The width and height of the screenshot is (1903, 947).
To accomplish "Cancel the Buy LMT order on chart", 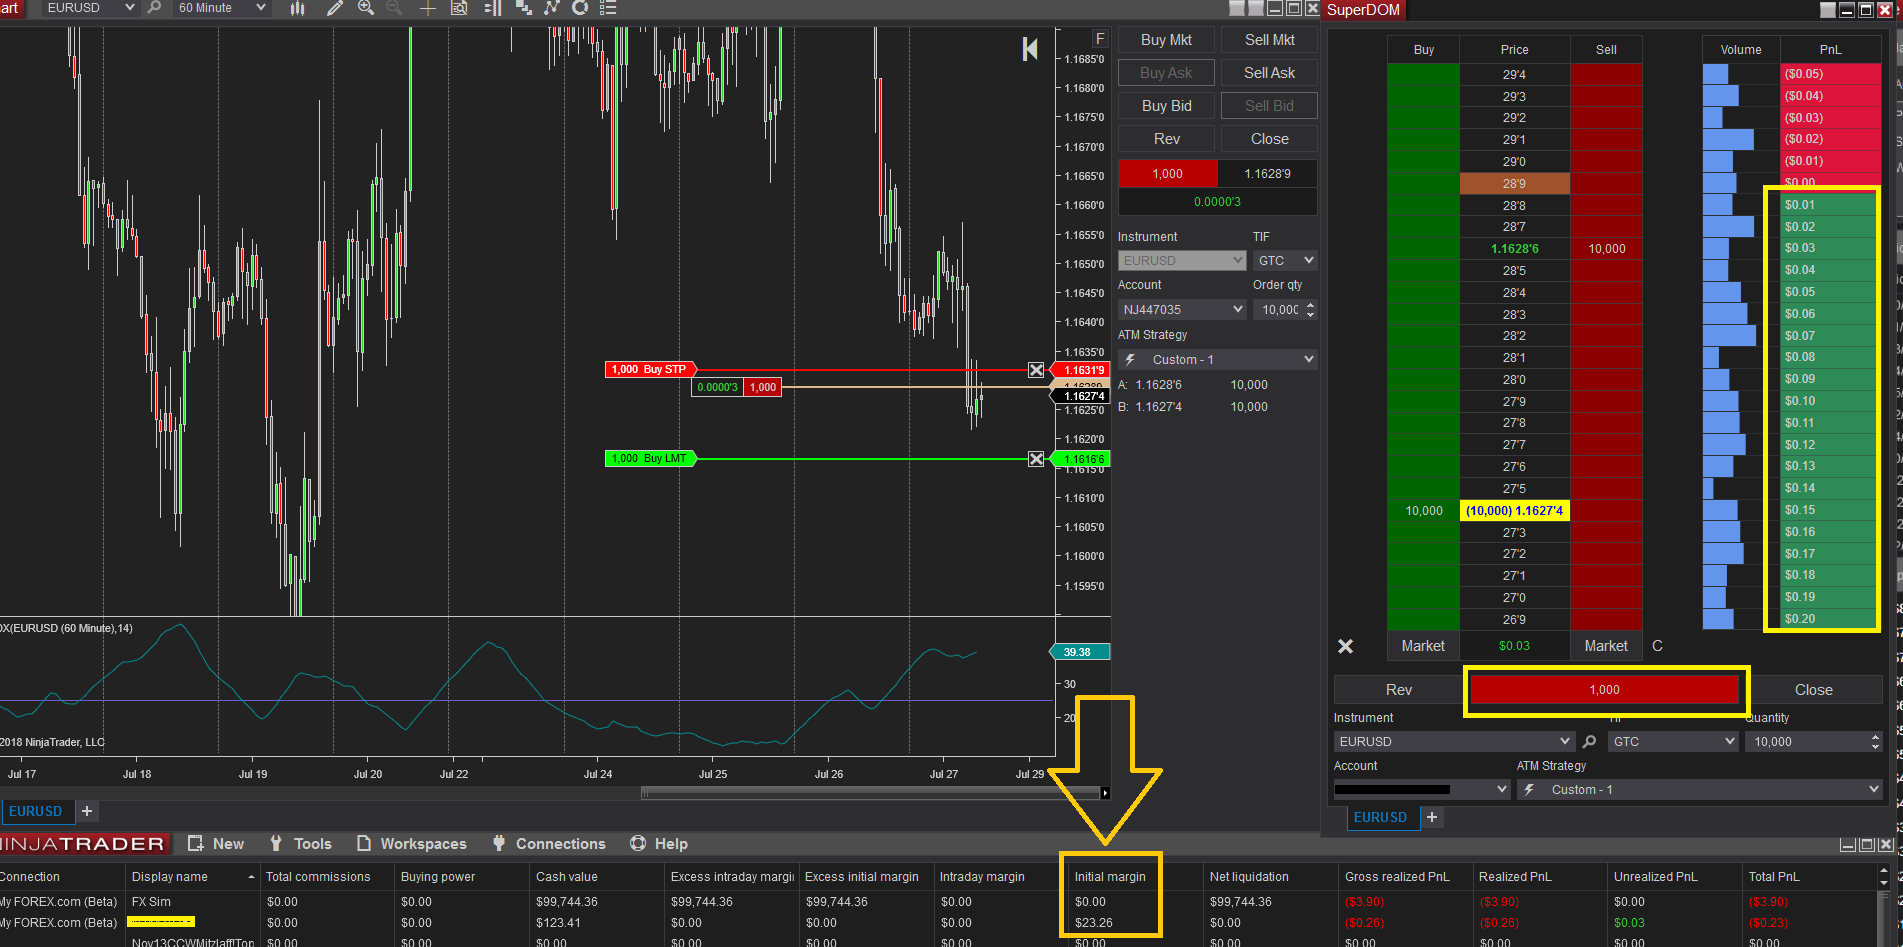I will [1036, 459].
